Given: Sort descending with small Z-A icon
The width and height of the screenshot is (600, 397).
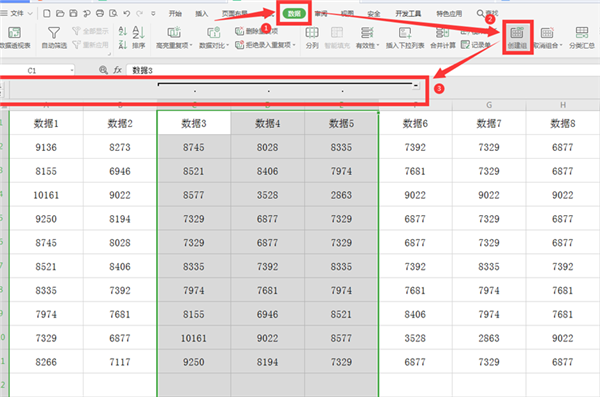Looking at the screenshot, I should pos(122,45).
